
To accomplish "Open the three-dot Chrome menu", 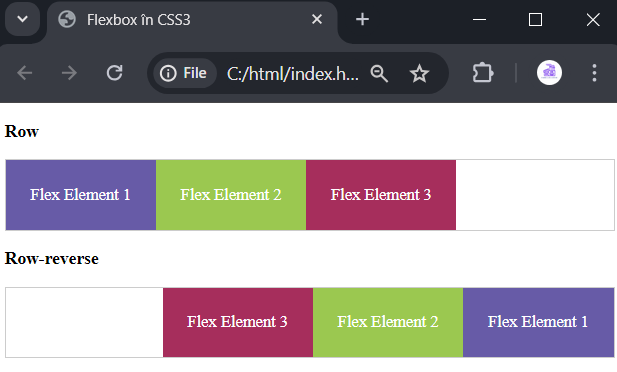I will 594,73.
